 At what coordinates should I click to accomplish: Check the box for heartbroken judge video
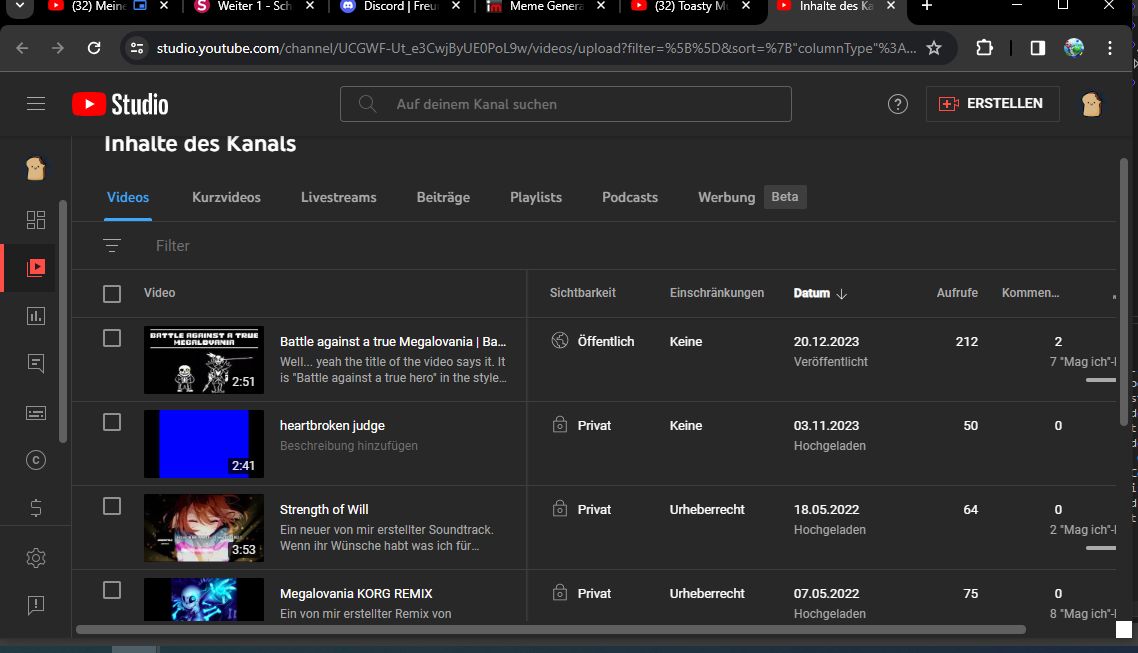[112, 422]
